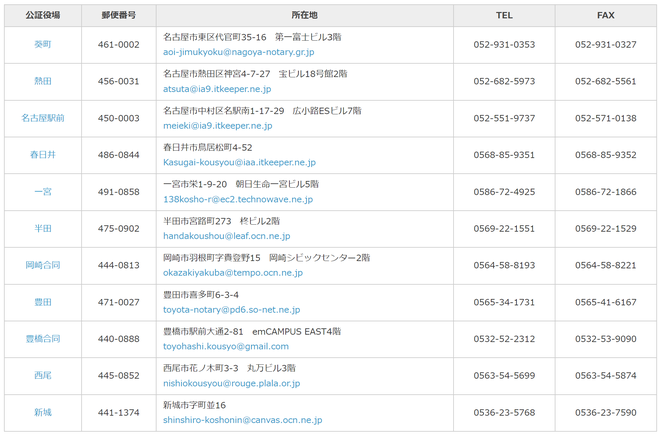Screen dimensions: 660x436
Task: Select postal code 440-0888
Action: (119, 339)
